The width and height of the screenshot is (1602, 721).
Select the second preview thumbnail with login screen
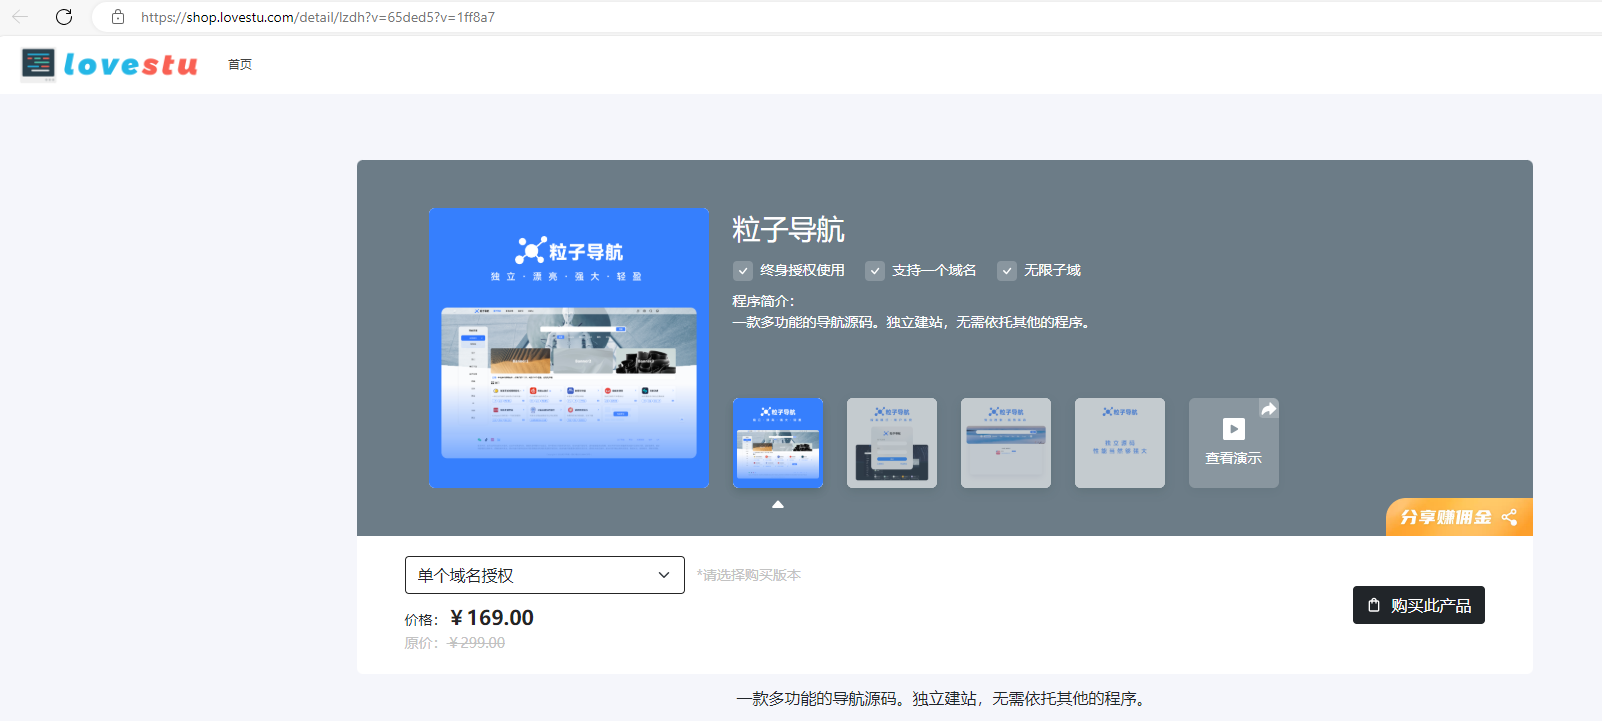pos(892,443)
